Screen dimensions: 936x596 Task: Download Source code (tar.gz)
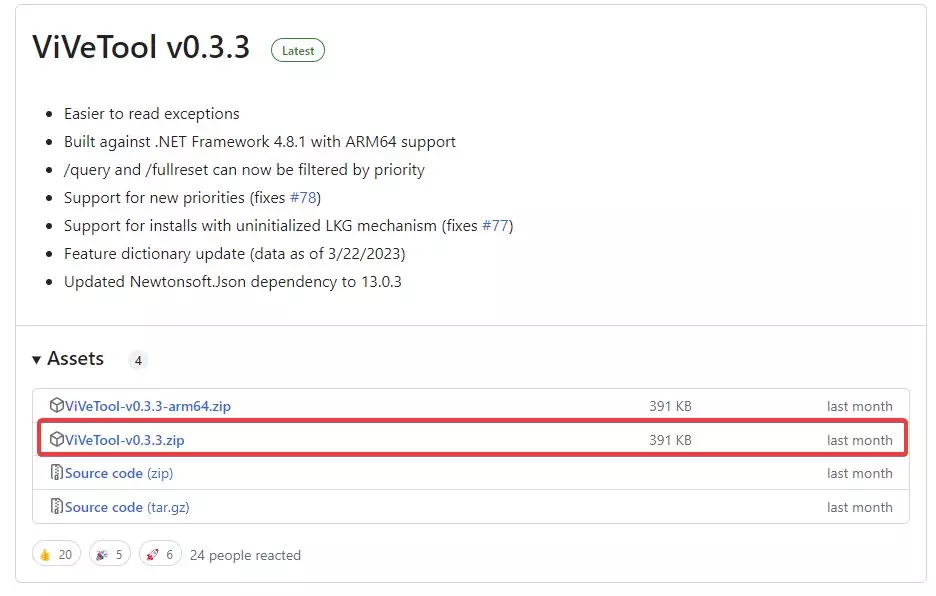click(x=127, y=507)
